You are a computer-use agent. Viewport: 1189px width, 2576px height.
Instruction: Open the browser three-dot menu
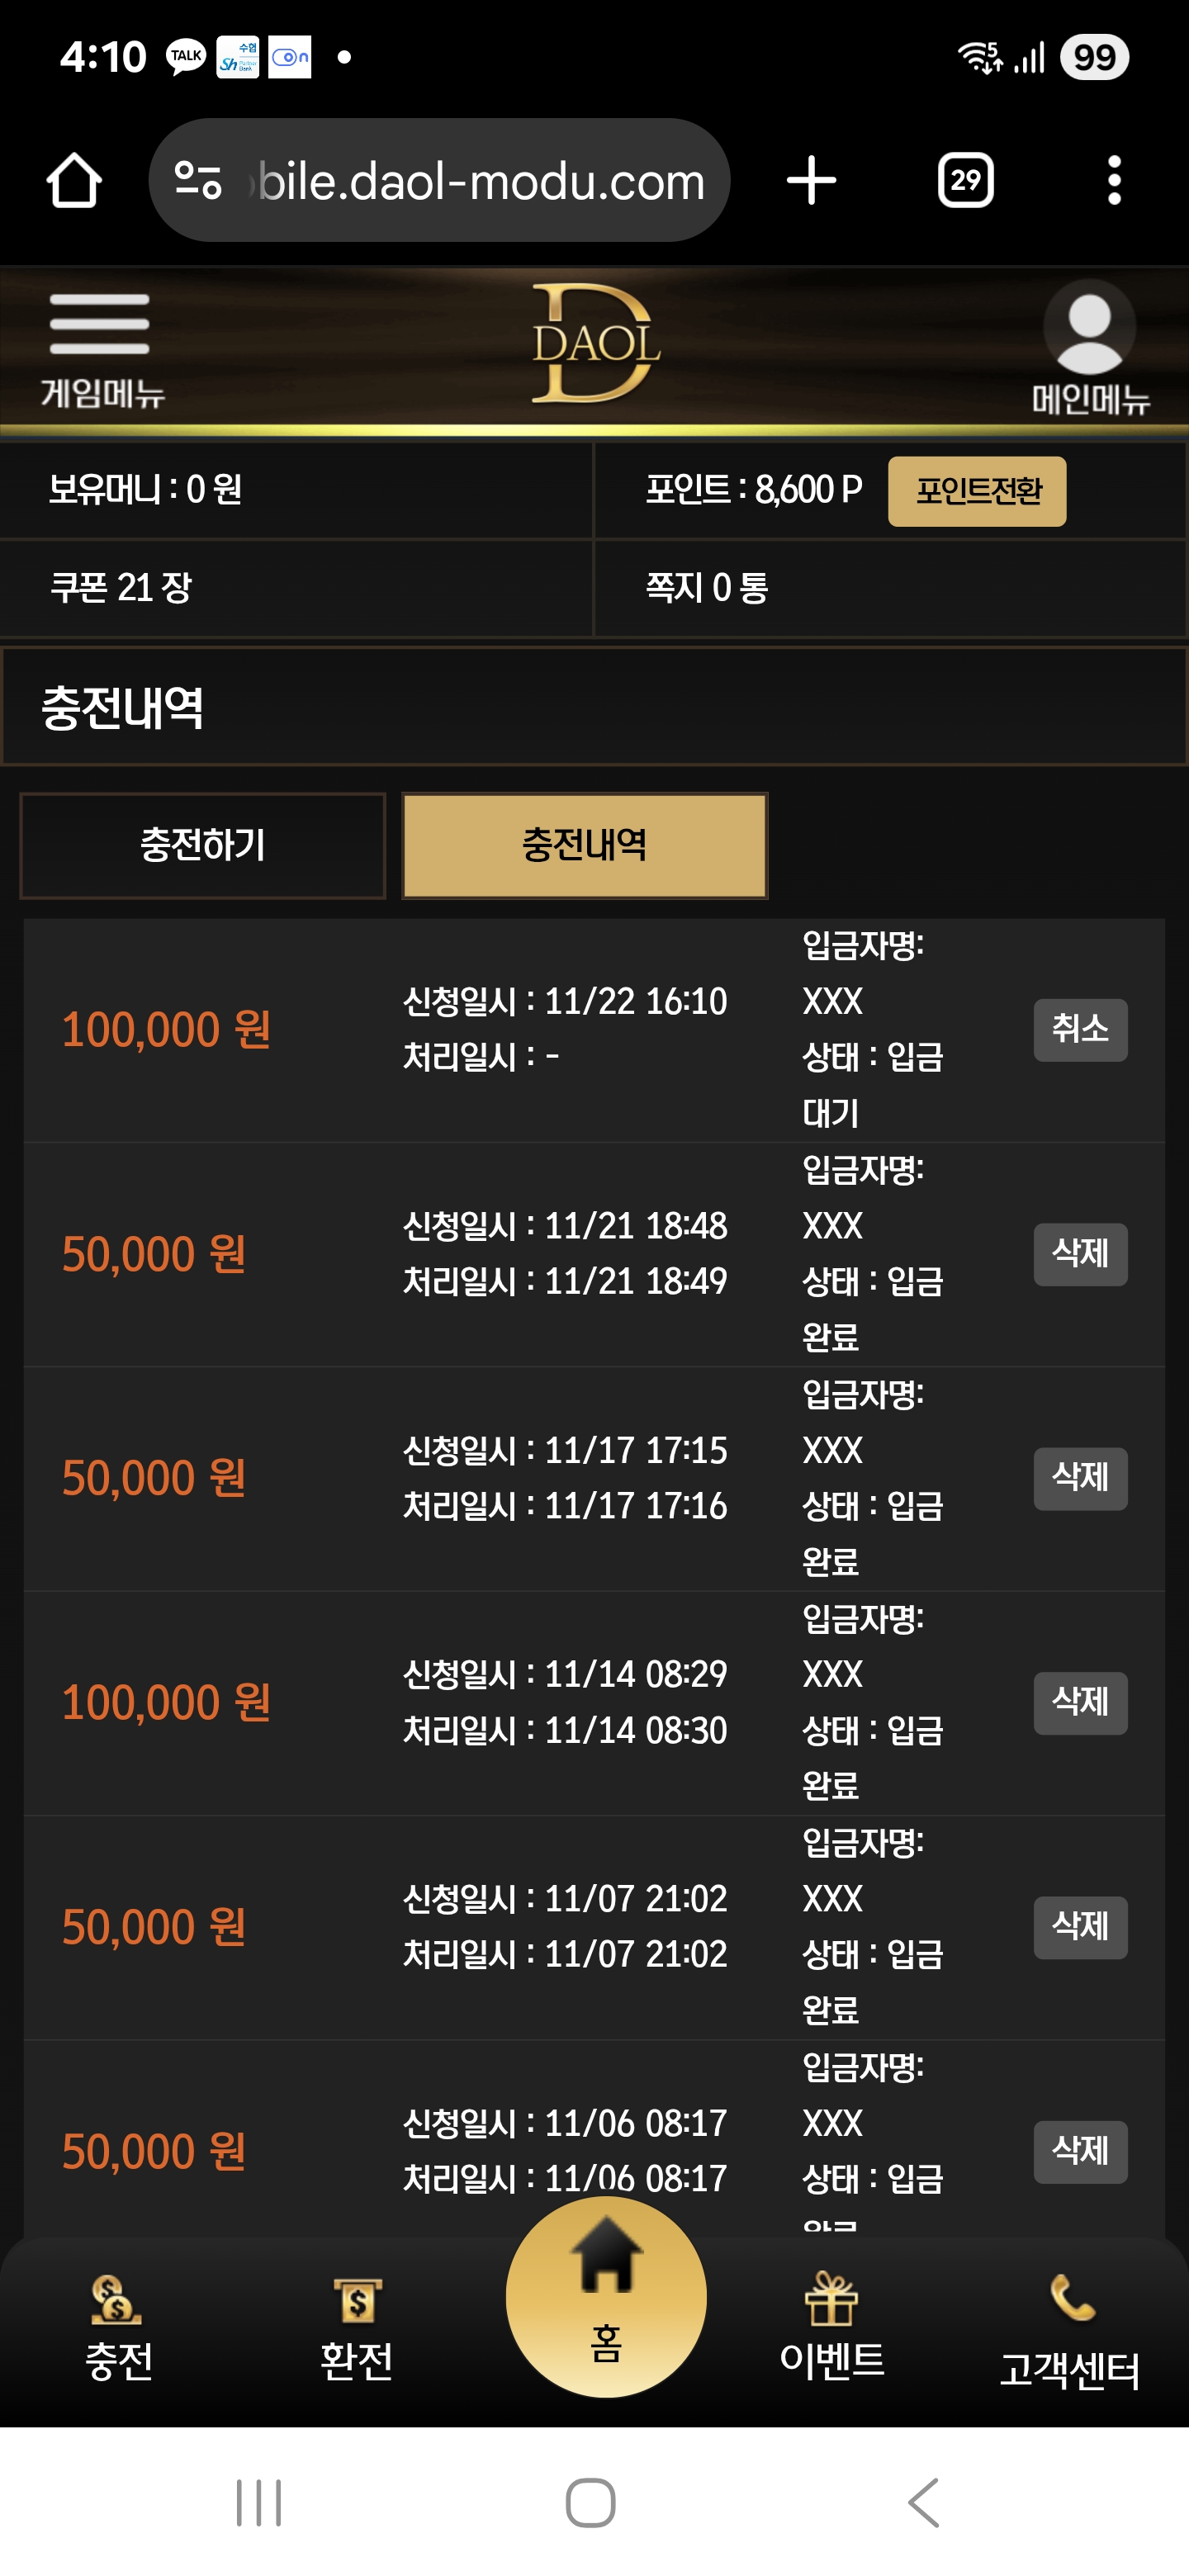click(1114, 181)
